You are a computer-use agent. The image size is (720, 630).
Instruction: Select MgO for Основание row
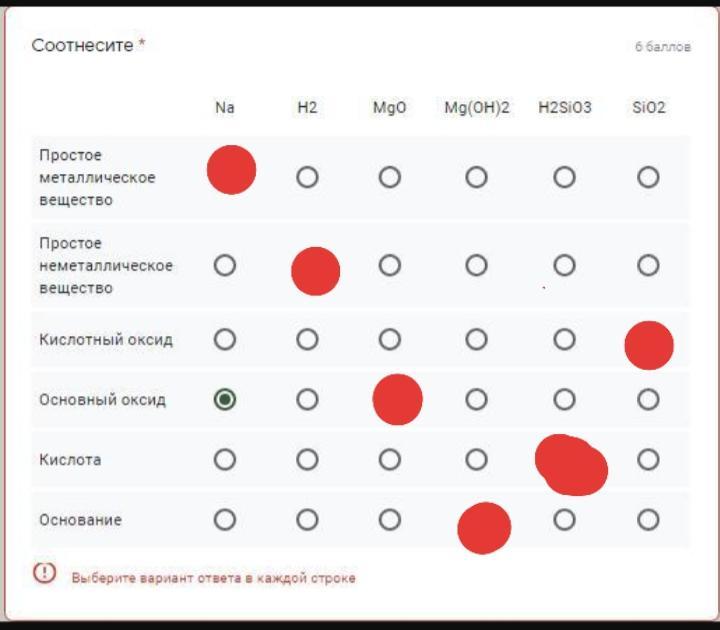tap(390, 520)
